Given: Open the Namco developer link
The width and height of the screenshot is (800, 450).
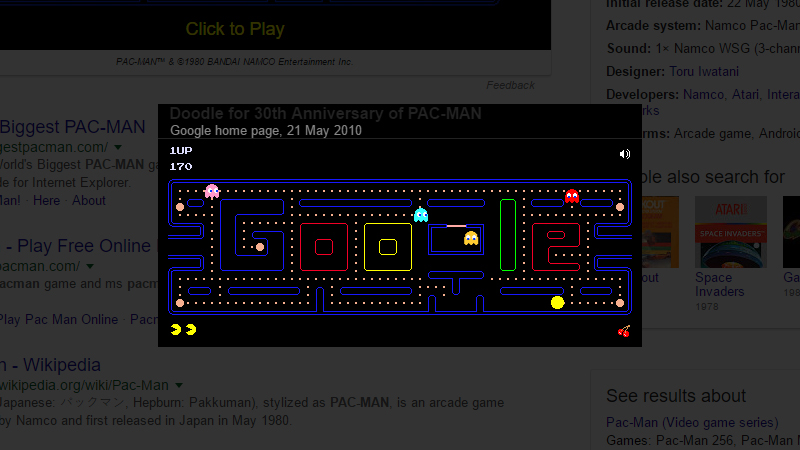Looking at the screenshot, I should [703, 94].
